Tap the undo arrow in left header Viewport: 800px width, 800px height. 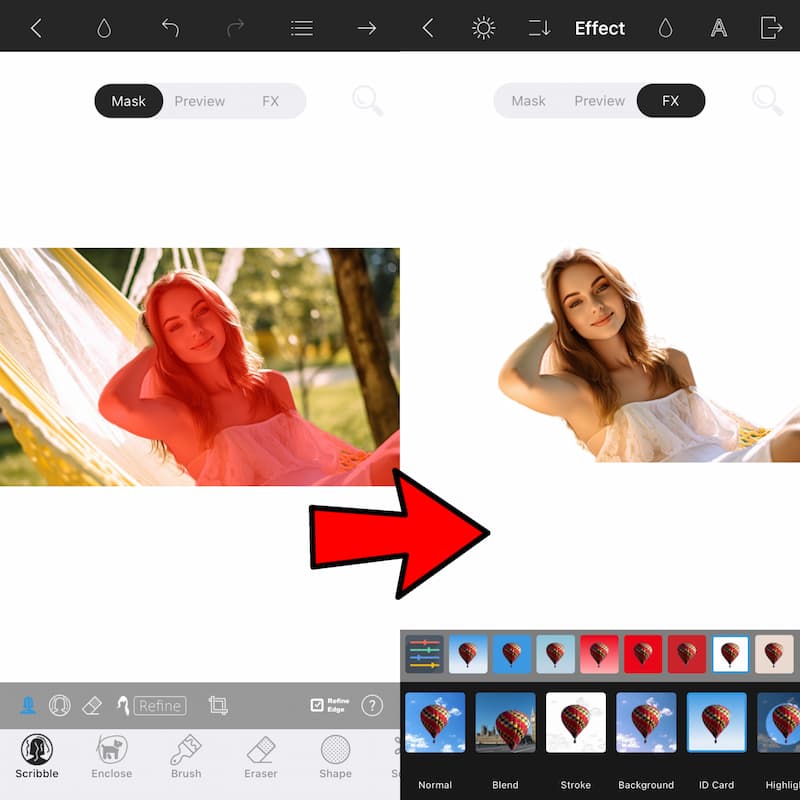coord(170,28)
